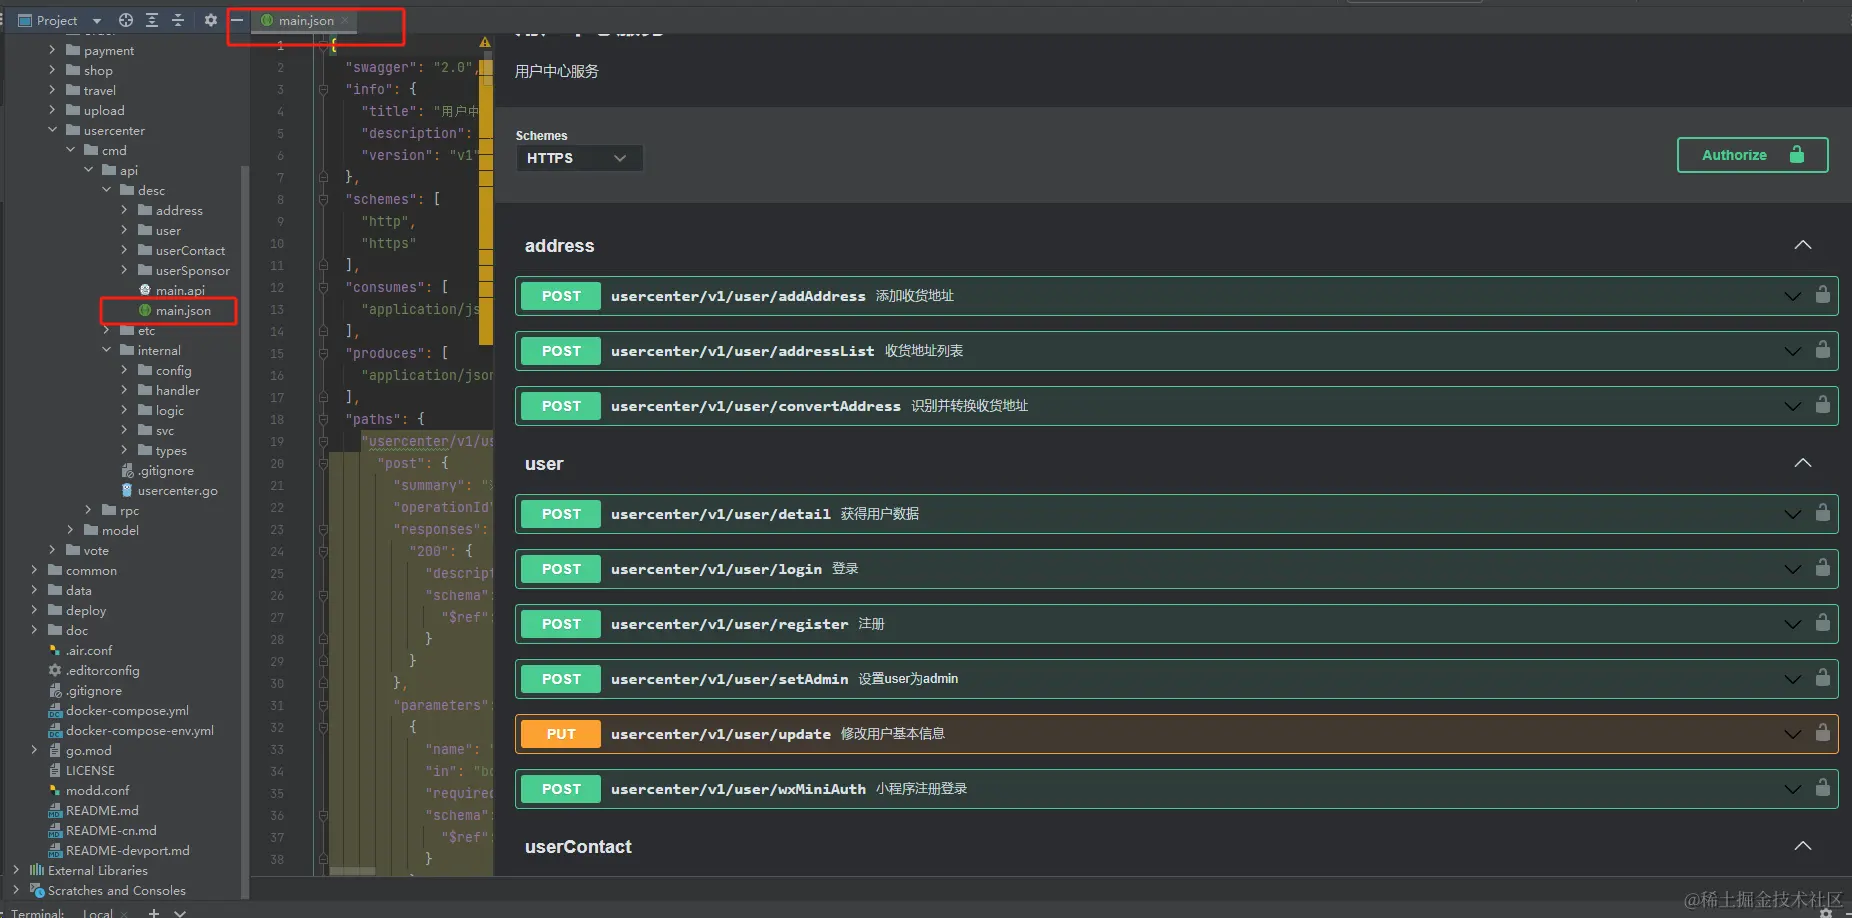Select go.mod in project tree
1852x918 pixels.
click(88, 750)
